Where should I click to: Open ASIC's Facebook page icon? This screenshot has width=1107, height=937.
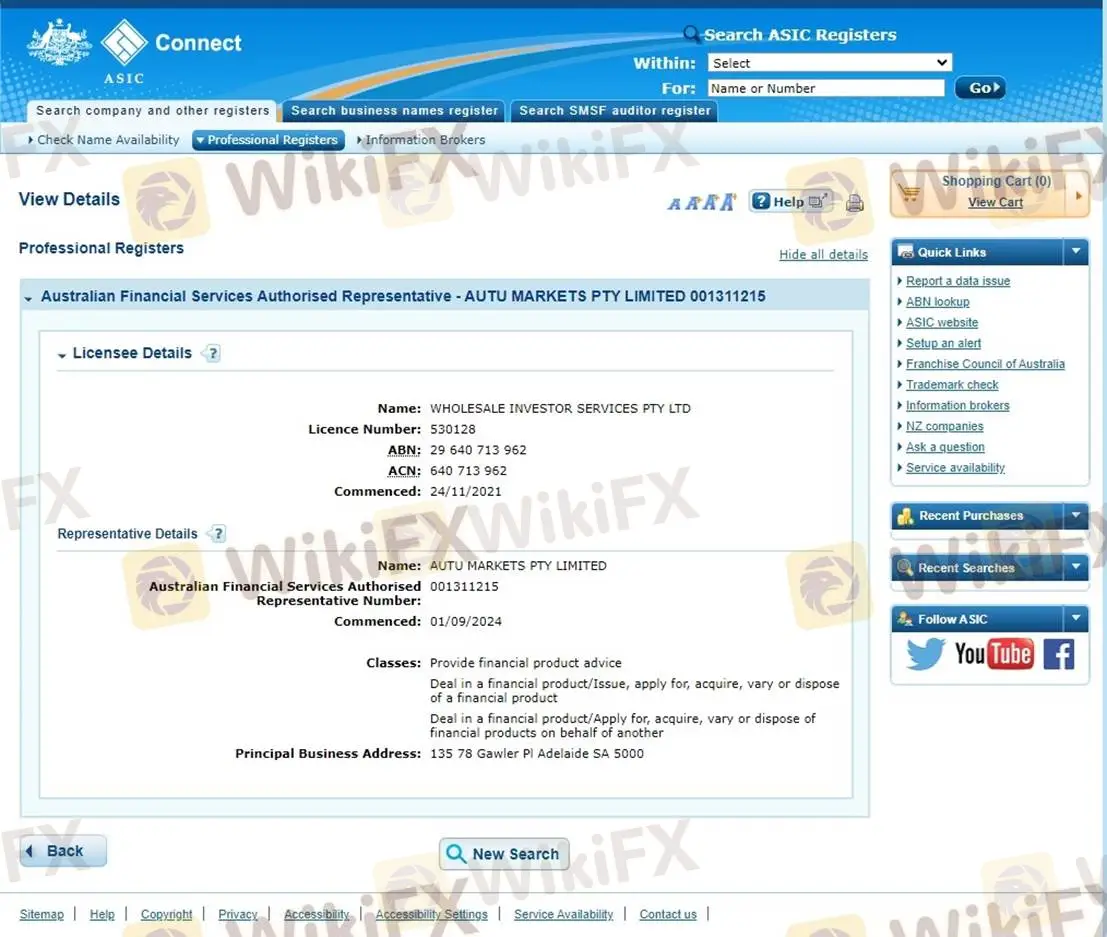(x=1058, y=655)
